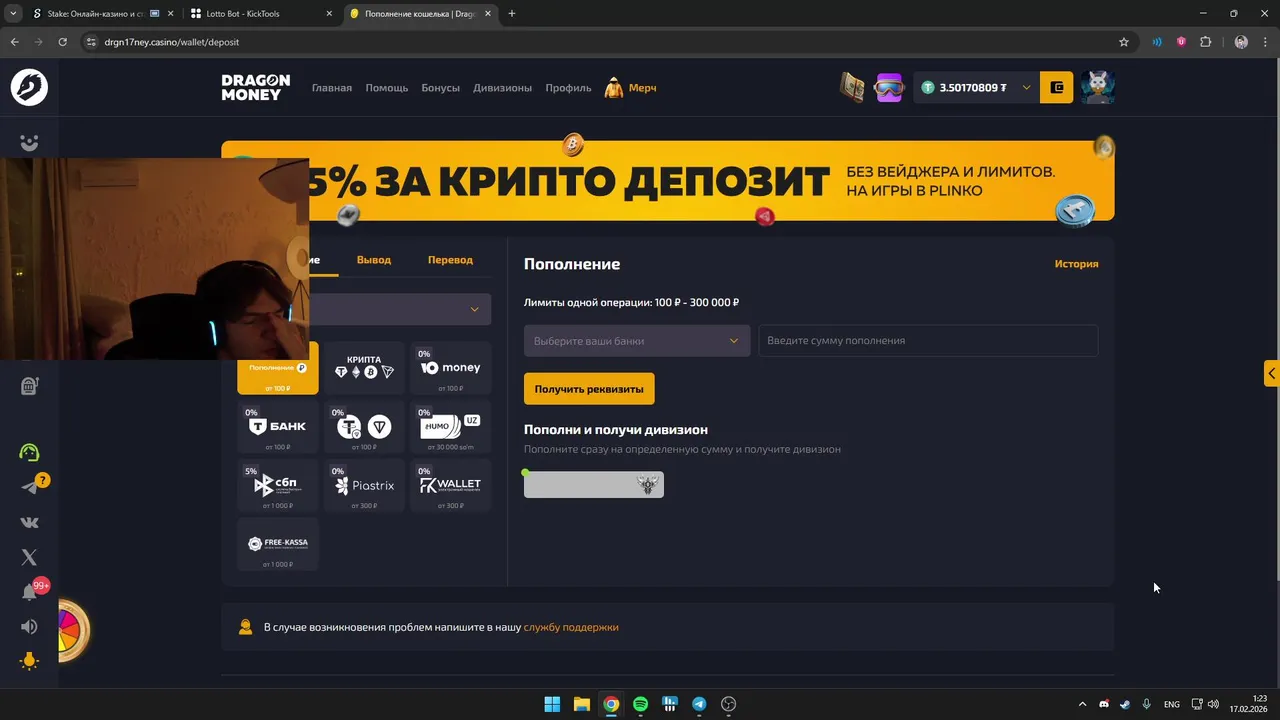Open notifications bell with 99+ badge

(29, 592)
